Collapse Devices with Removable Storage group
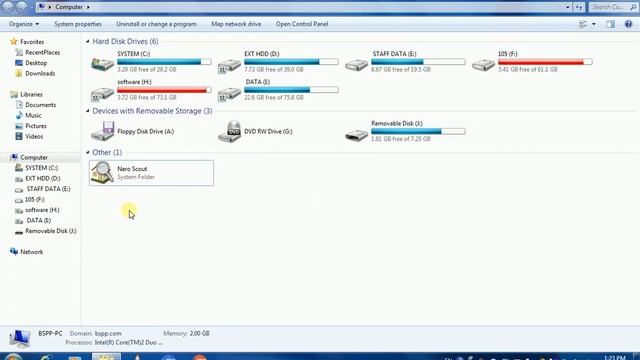Image resolution: width=640 pixels, height=360 pixels. pyautogui.click(x=88, y=111)
